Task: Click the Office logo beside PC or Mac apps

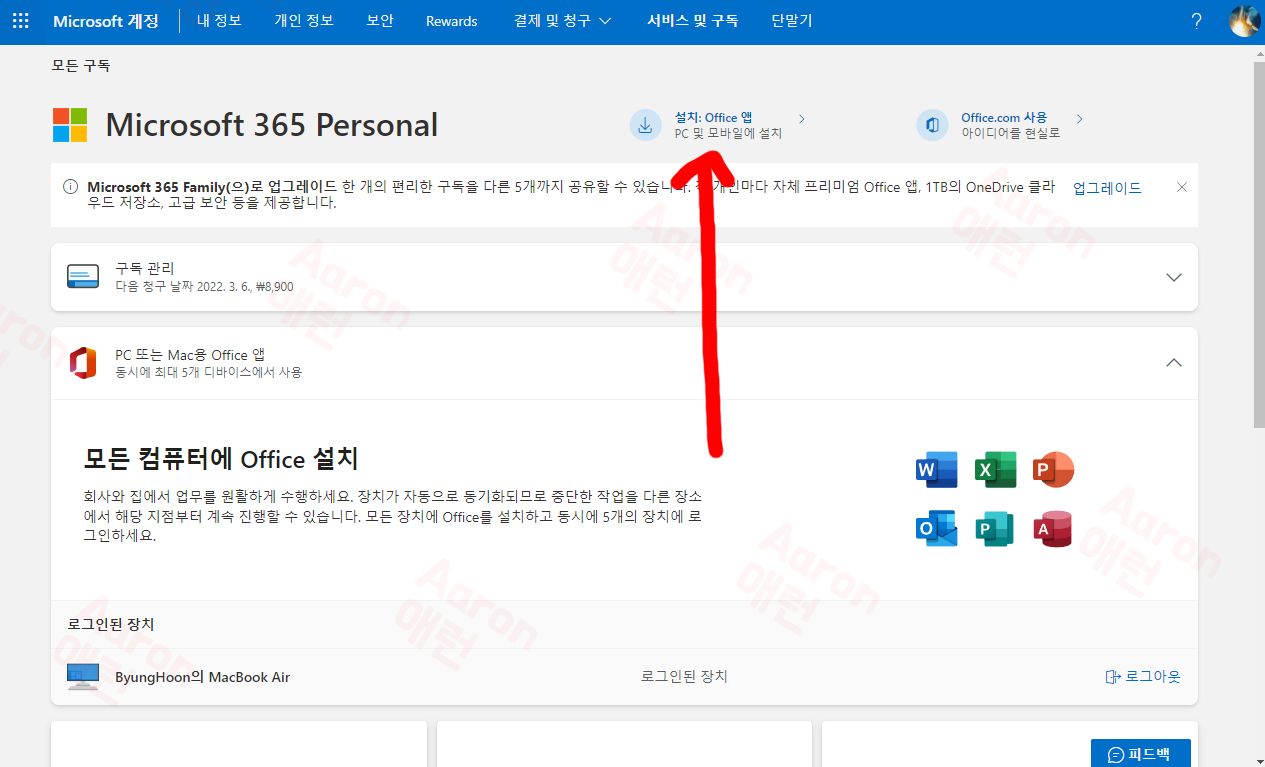Action: pyautogui.click(x=83, y=363)
